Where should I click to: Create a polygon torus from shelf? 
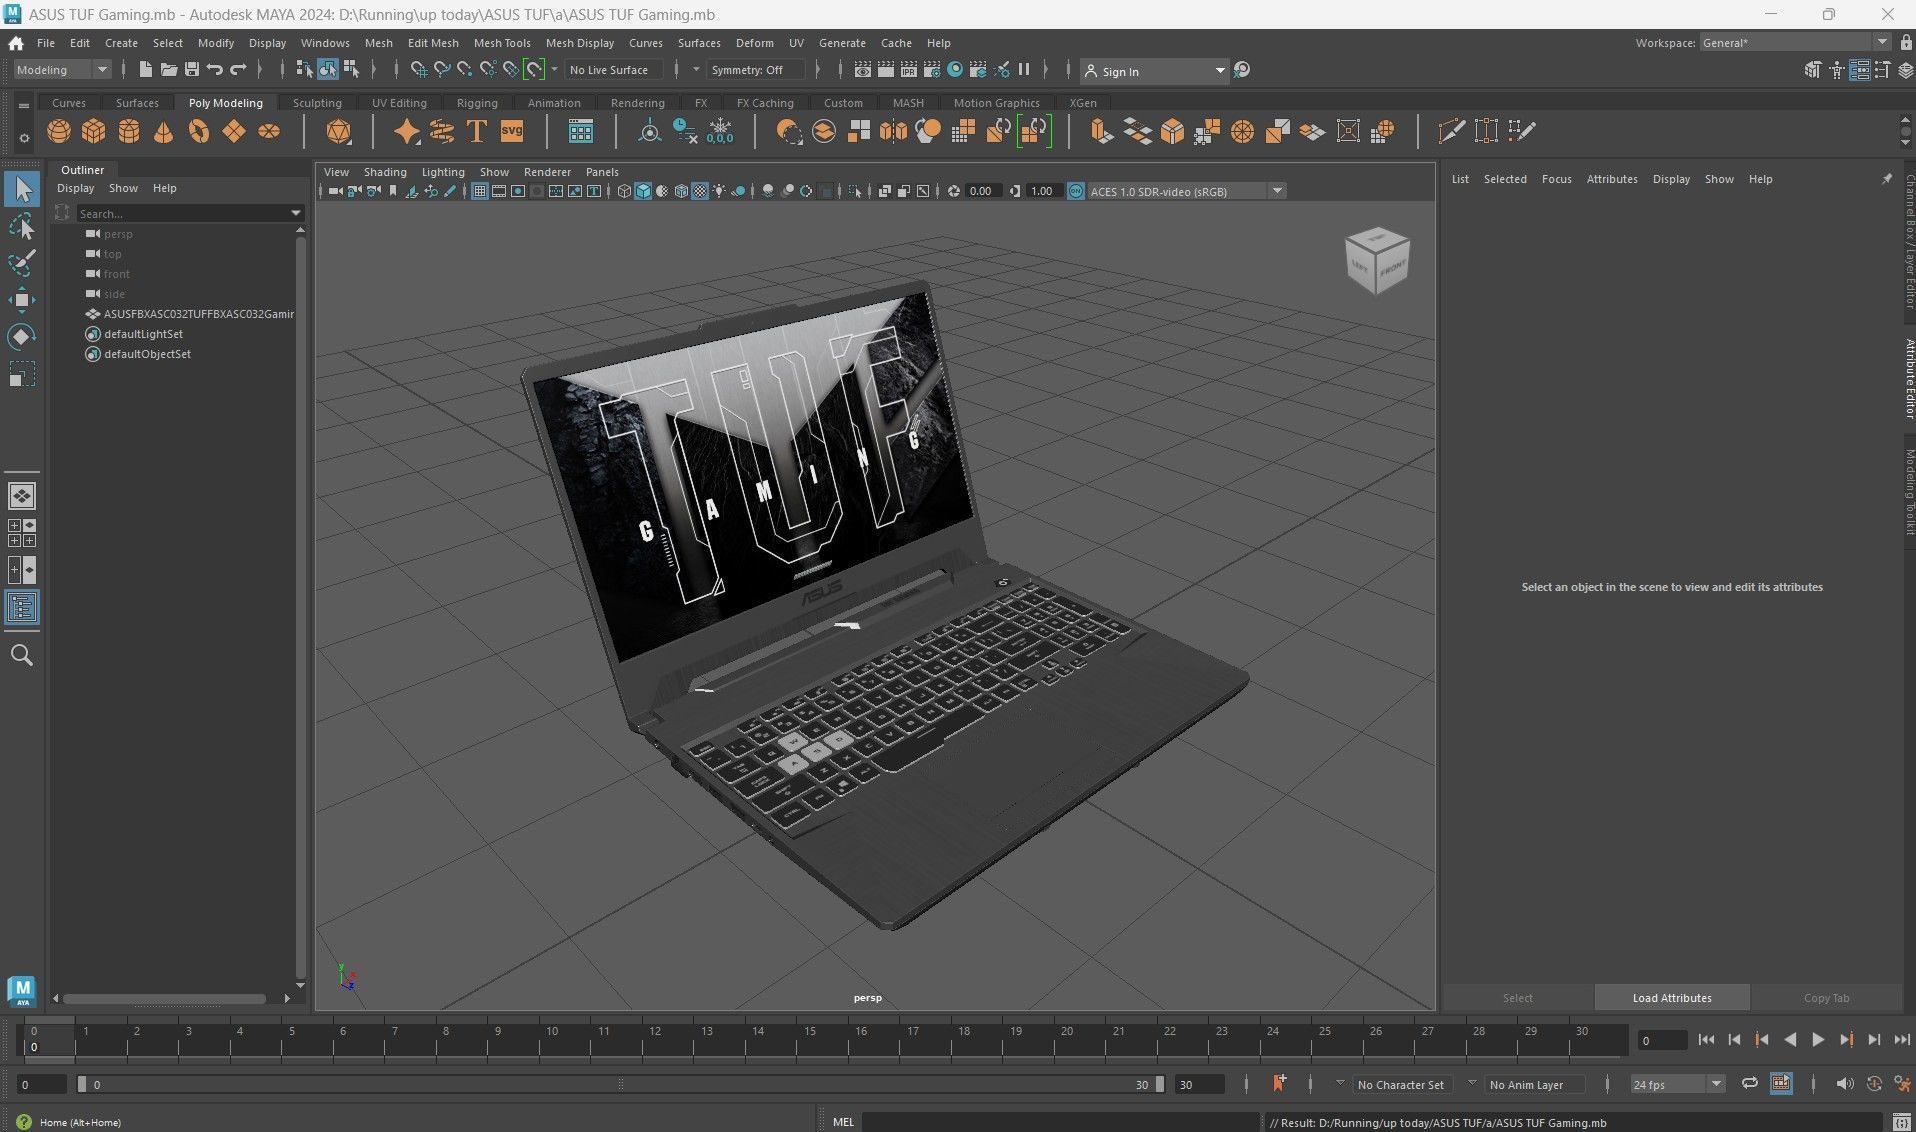[x=198, y=131]
